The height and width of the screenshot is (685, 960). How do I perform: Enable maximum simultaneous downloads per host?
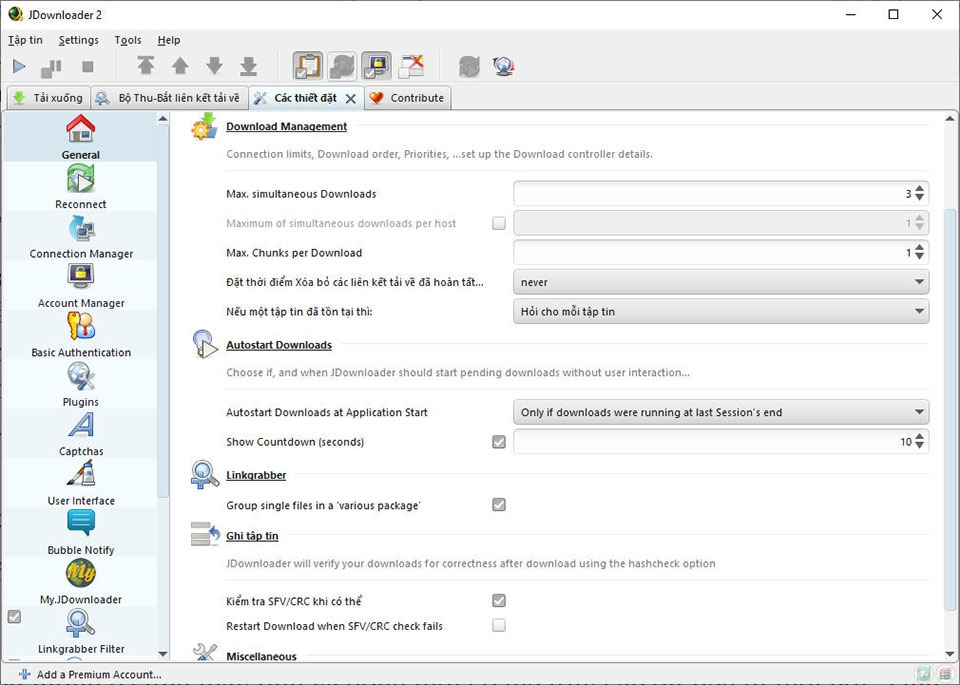pyautogui.click(x=499, y=222)
